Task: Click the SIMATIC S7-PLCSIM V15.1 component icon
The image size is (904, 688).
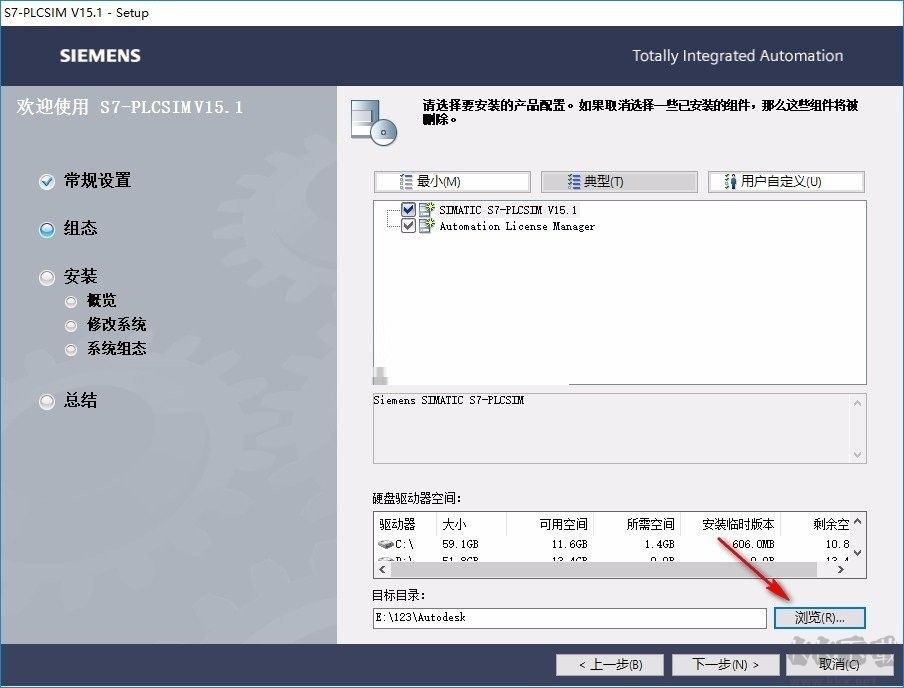Action: tap(427, 209)
